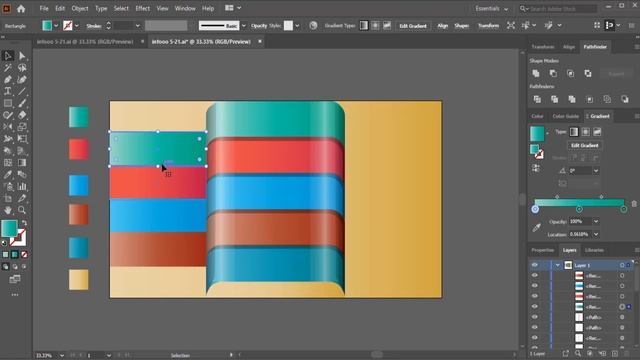Image resolution: width=640 pixels, height=360 pixels.
Task: Select the rightmost gradient color stop
Action: [624, 209]
